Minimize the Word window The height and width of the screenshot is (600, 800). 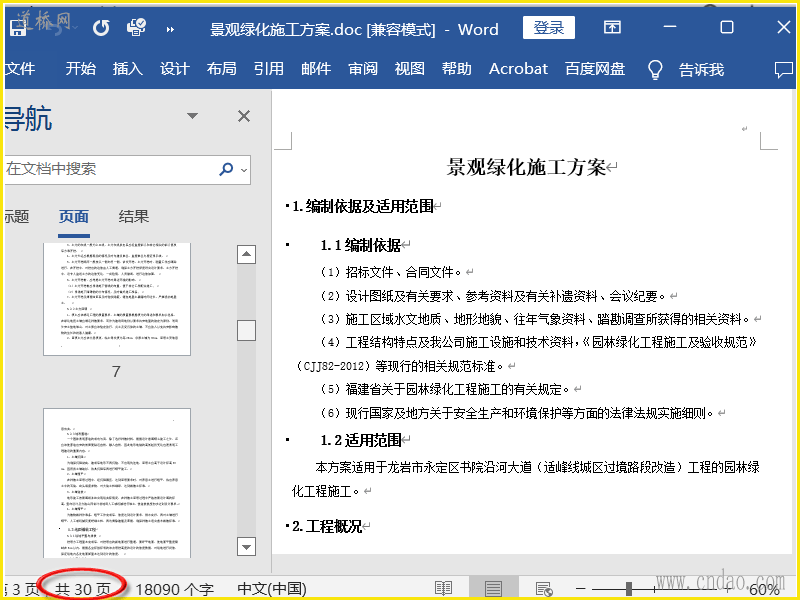[670, 27]
